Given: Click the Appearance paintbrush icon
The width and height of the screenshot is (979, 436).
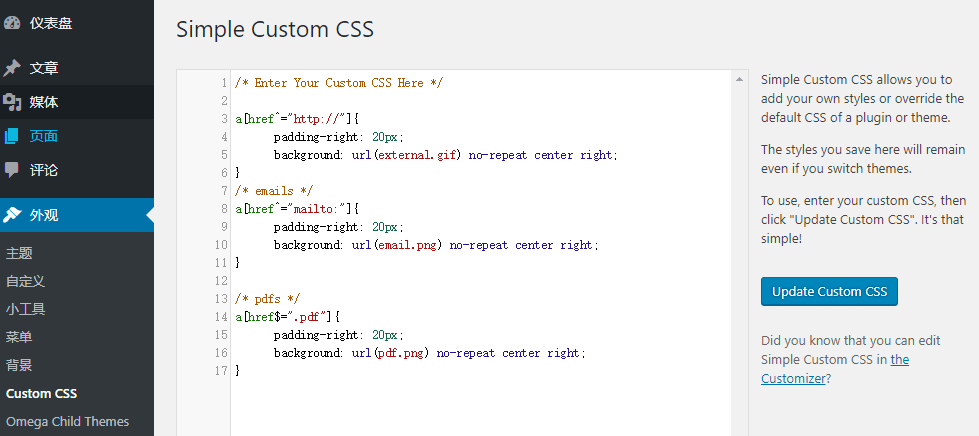Looking at the screenshot, I should (12, 215).
